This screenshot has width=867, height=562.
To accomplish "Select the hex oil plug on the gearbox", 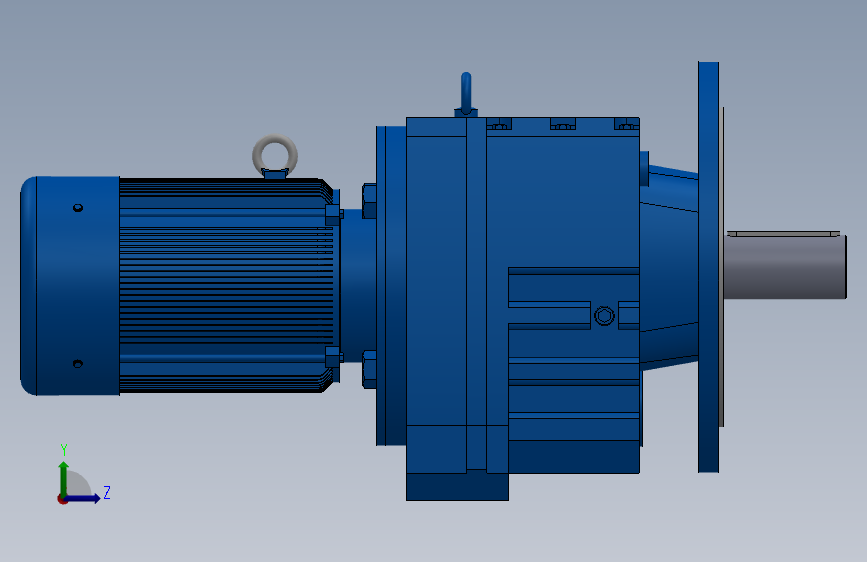I will (x=604, y=316).
